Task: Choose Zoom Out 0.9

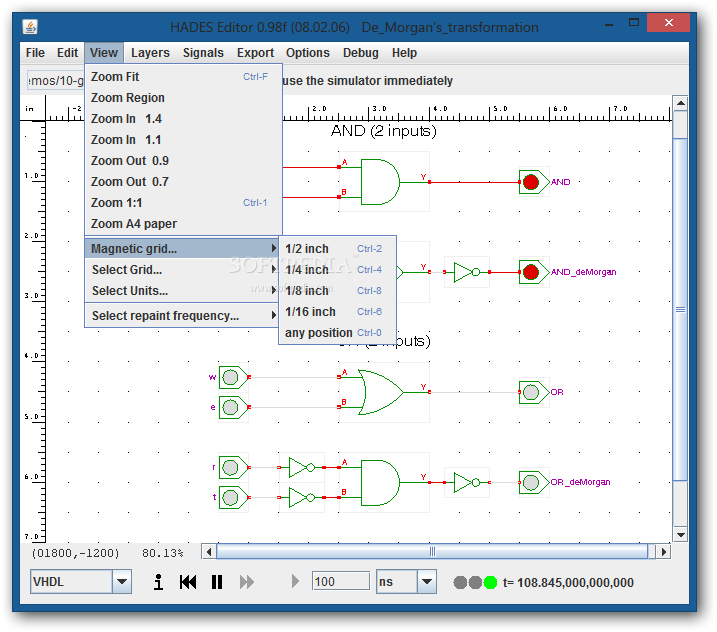Action: [183, 161]
